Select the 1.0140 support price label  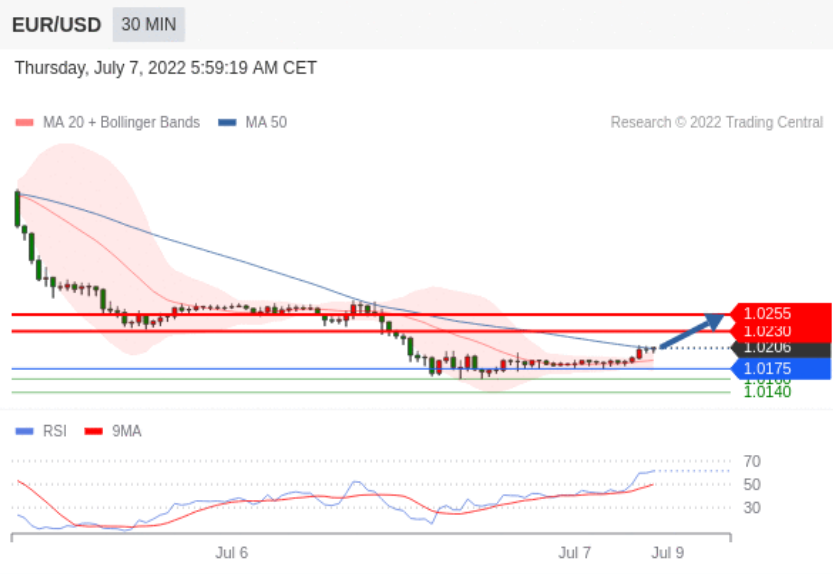tap(767, 392)
